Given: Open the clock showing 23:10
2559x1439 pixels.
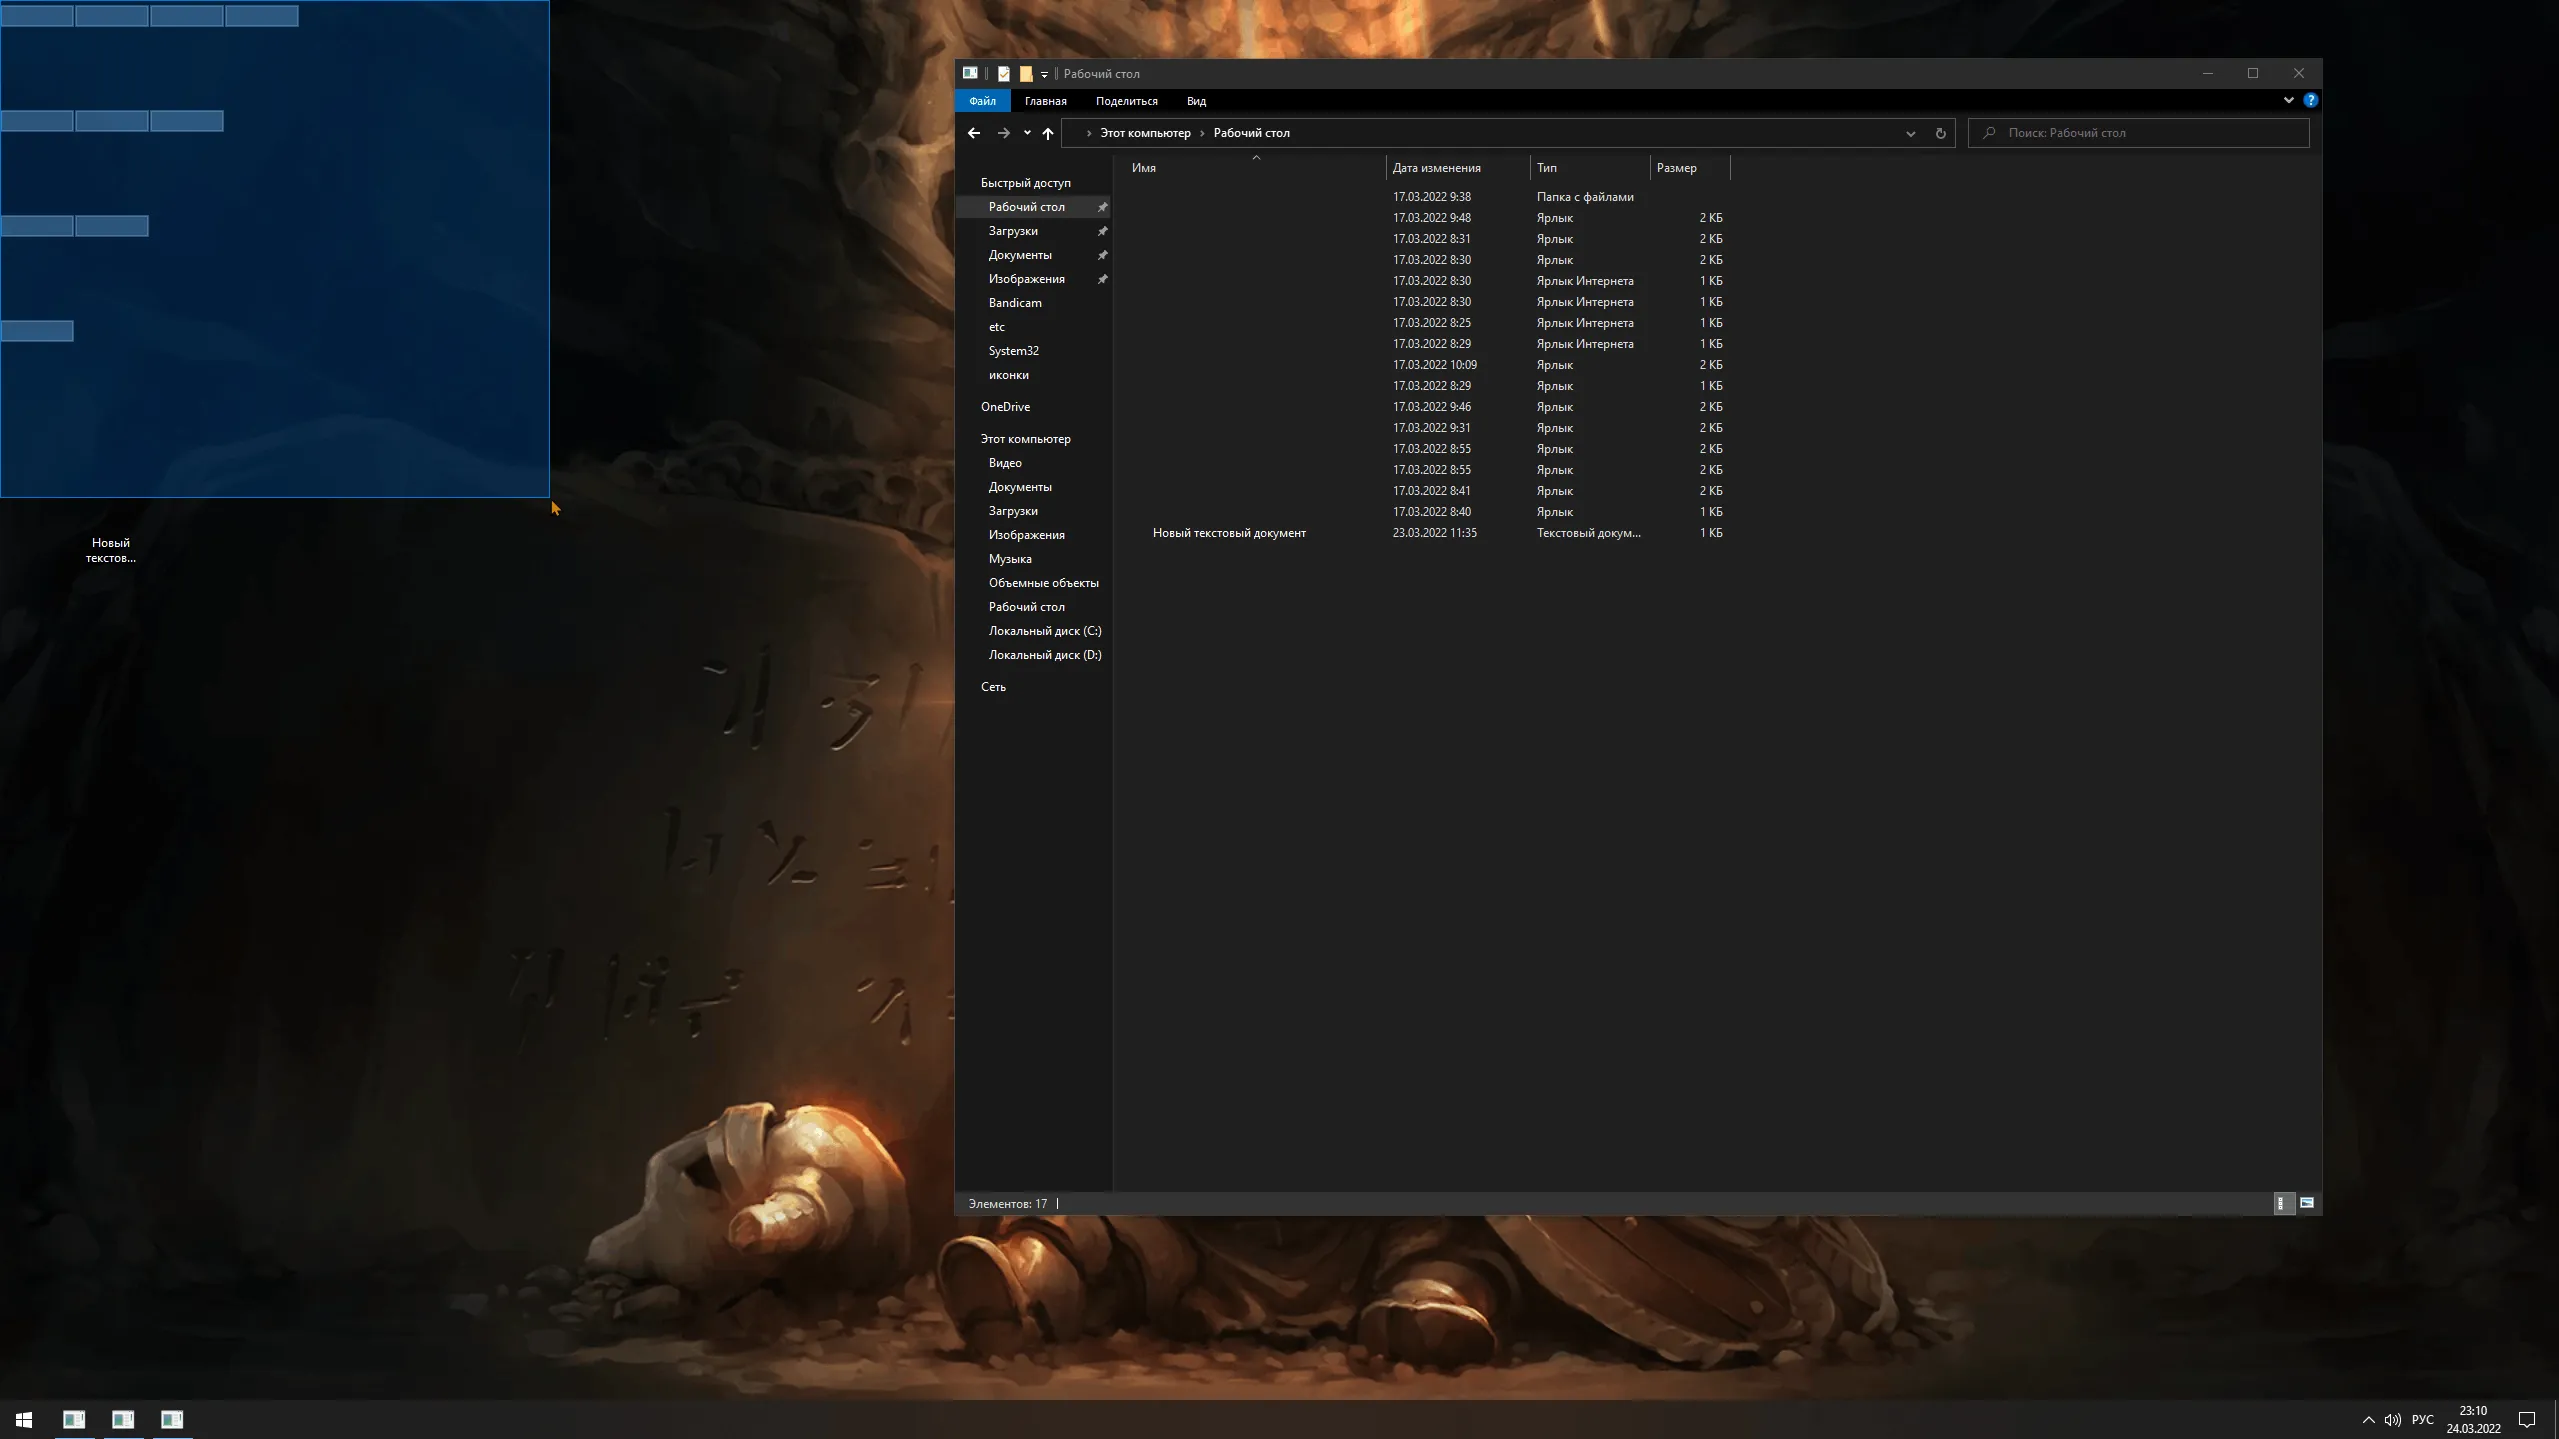Looking at the screenshot, I should (2473, 1419).
